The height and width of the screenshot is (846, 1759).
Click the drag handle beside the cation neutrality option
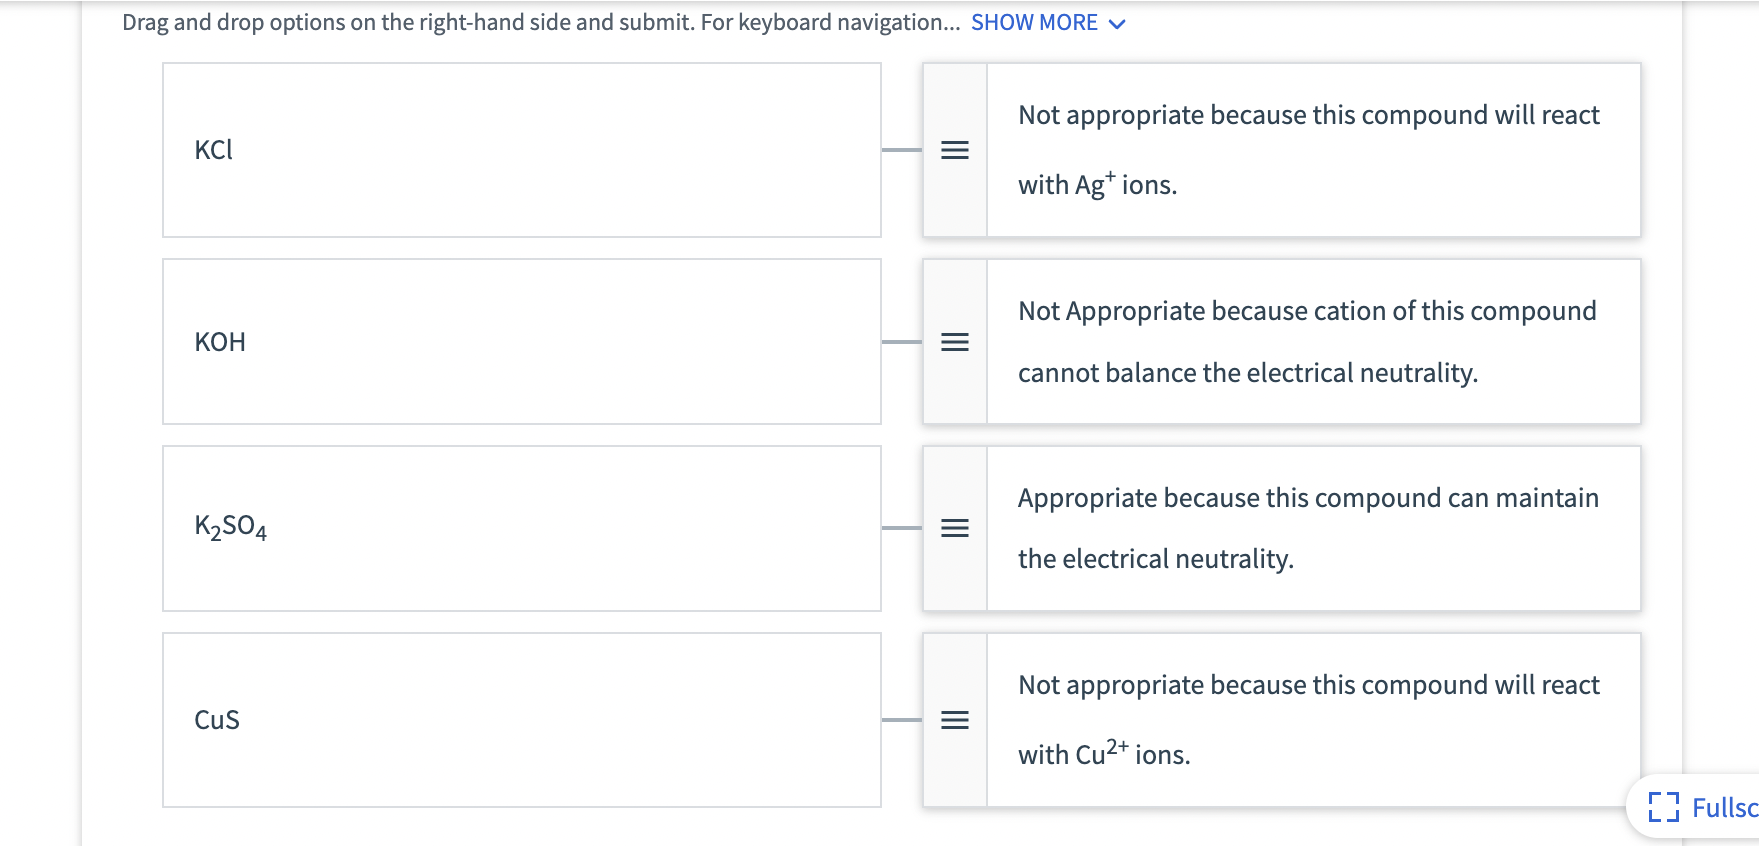pos(955,342)
